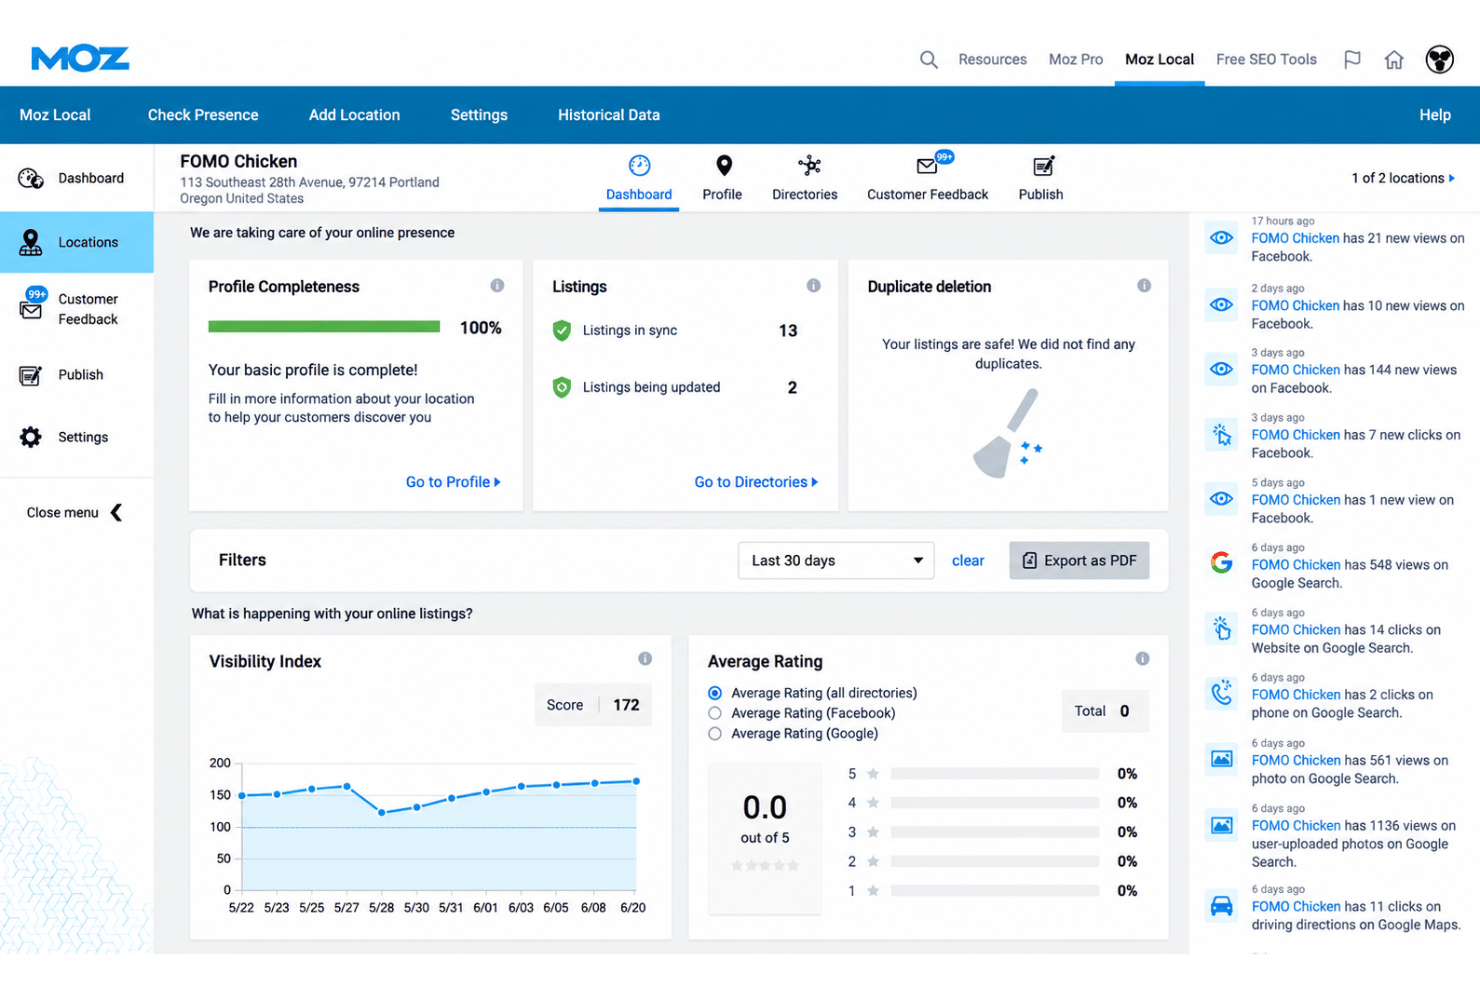1480x987 pixels.
Task: Click Listings card info icon
Action: click(x=814, y=286)
